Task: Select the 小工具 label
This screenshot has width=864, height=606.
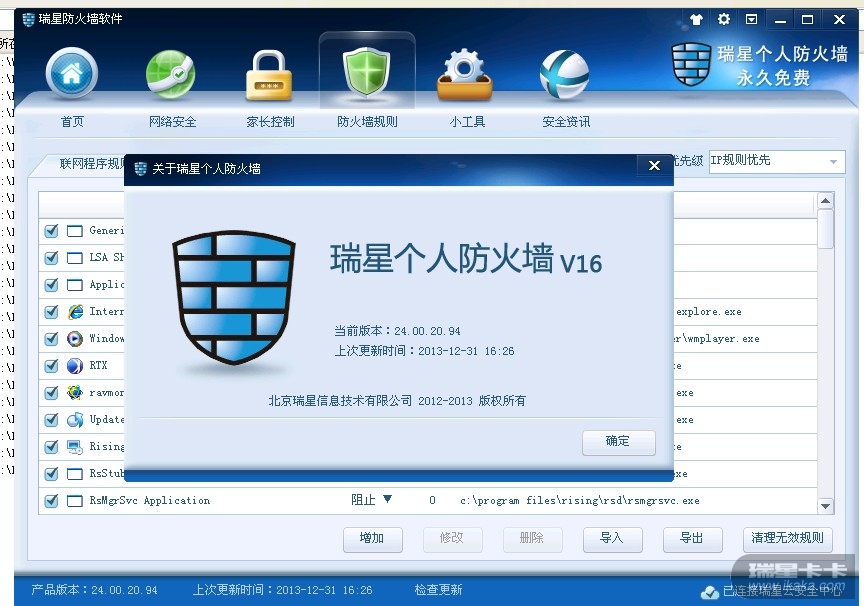Action: (x=467, y=122)
